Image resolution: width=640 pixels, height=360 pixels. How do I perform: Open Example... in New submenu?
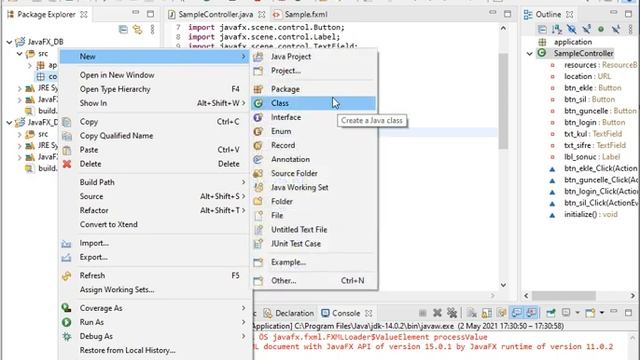point(313,262)
